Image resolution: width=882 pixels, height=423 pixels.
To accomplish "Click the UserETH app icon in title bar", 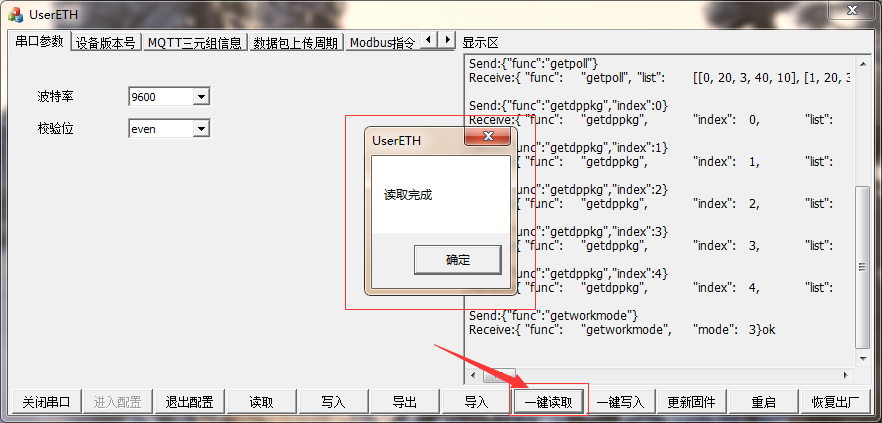I will pyautogui.click(x=15, y=15).
